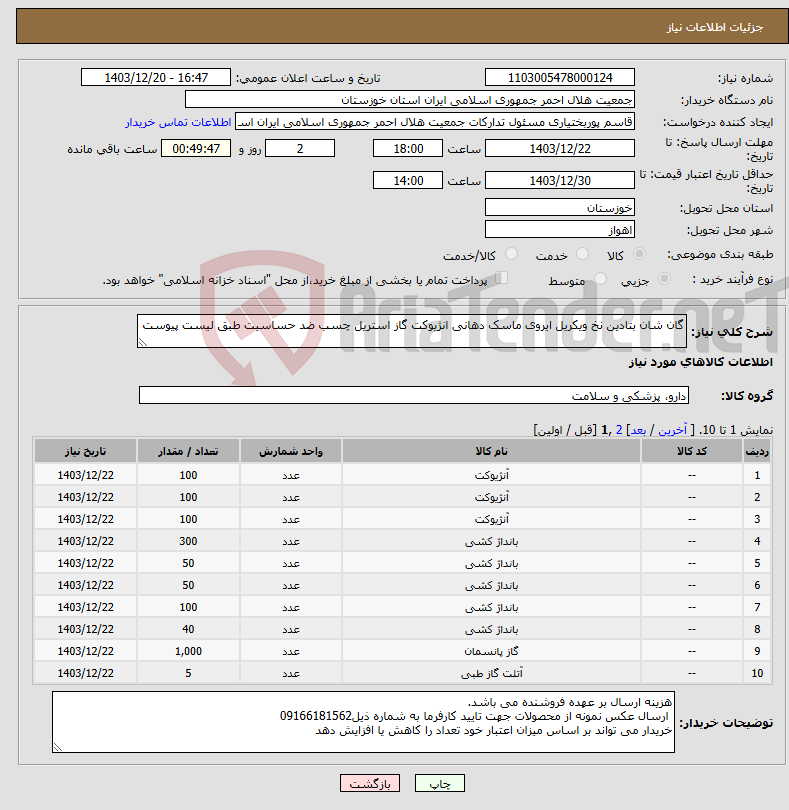Click quantity 1,000 in row 9

[188, 651]
